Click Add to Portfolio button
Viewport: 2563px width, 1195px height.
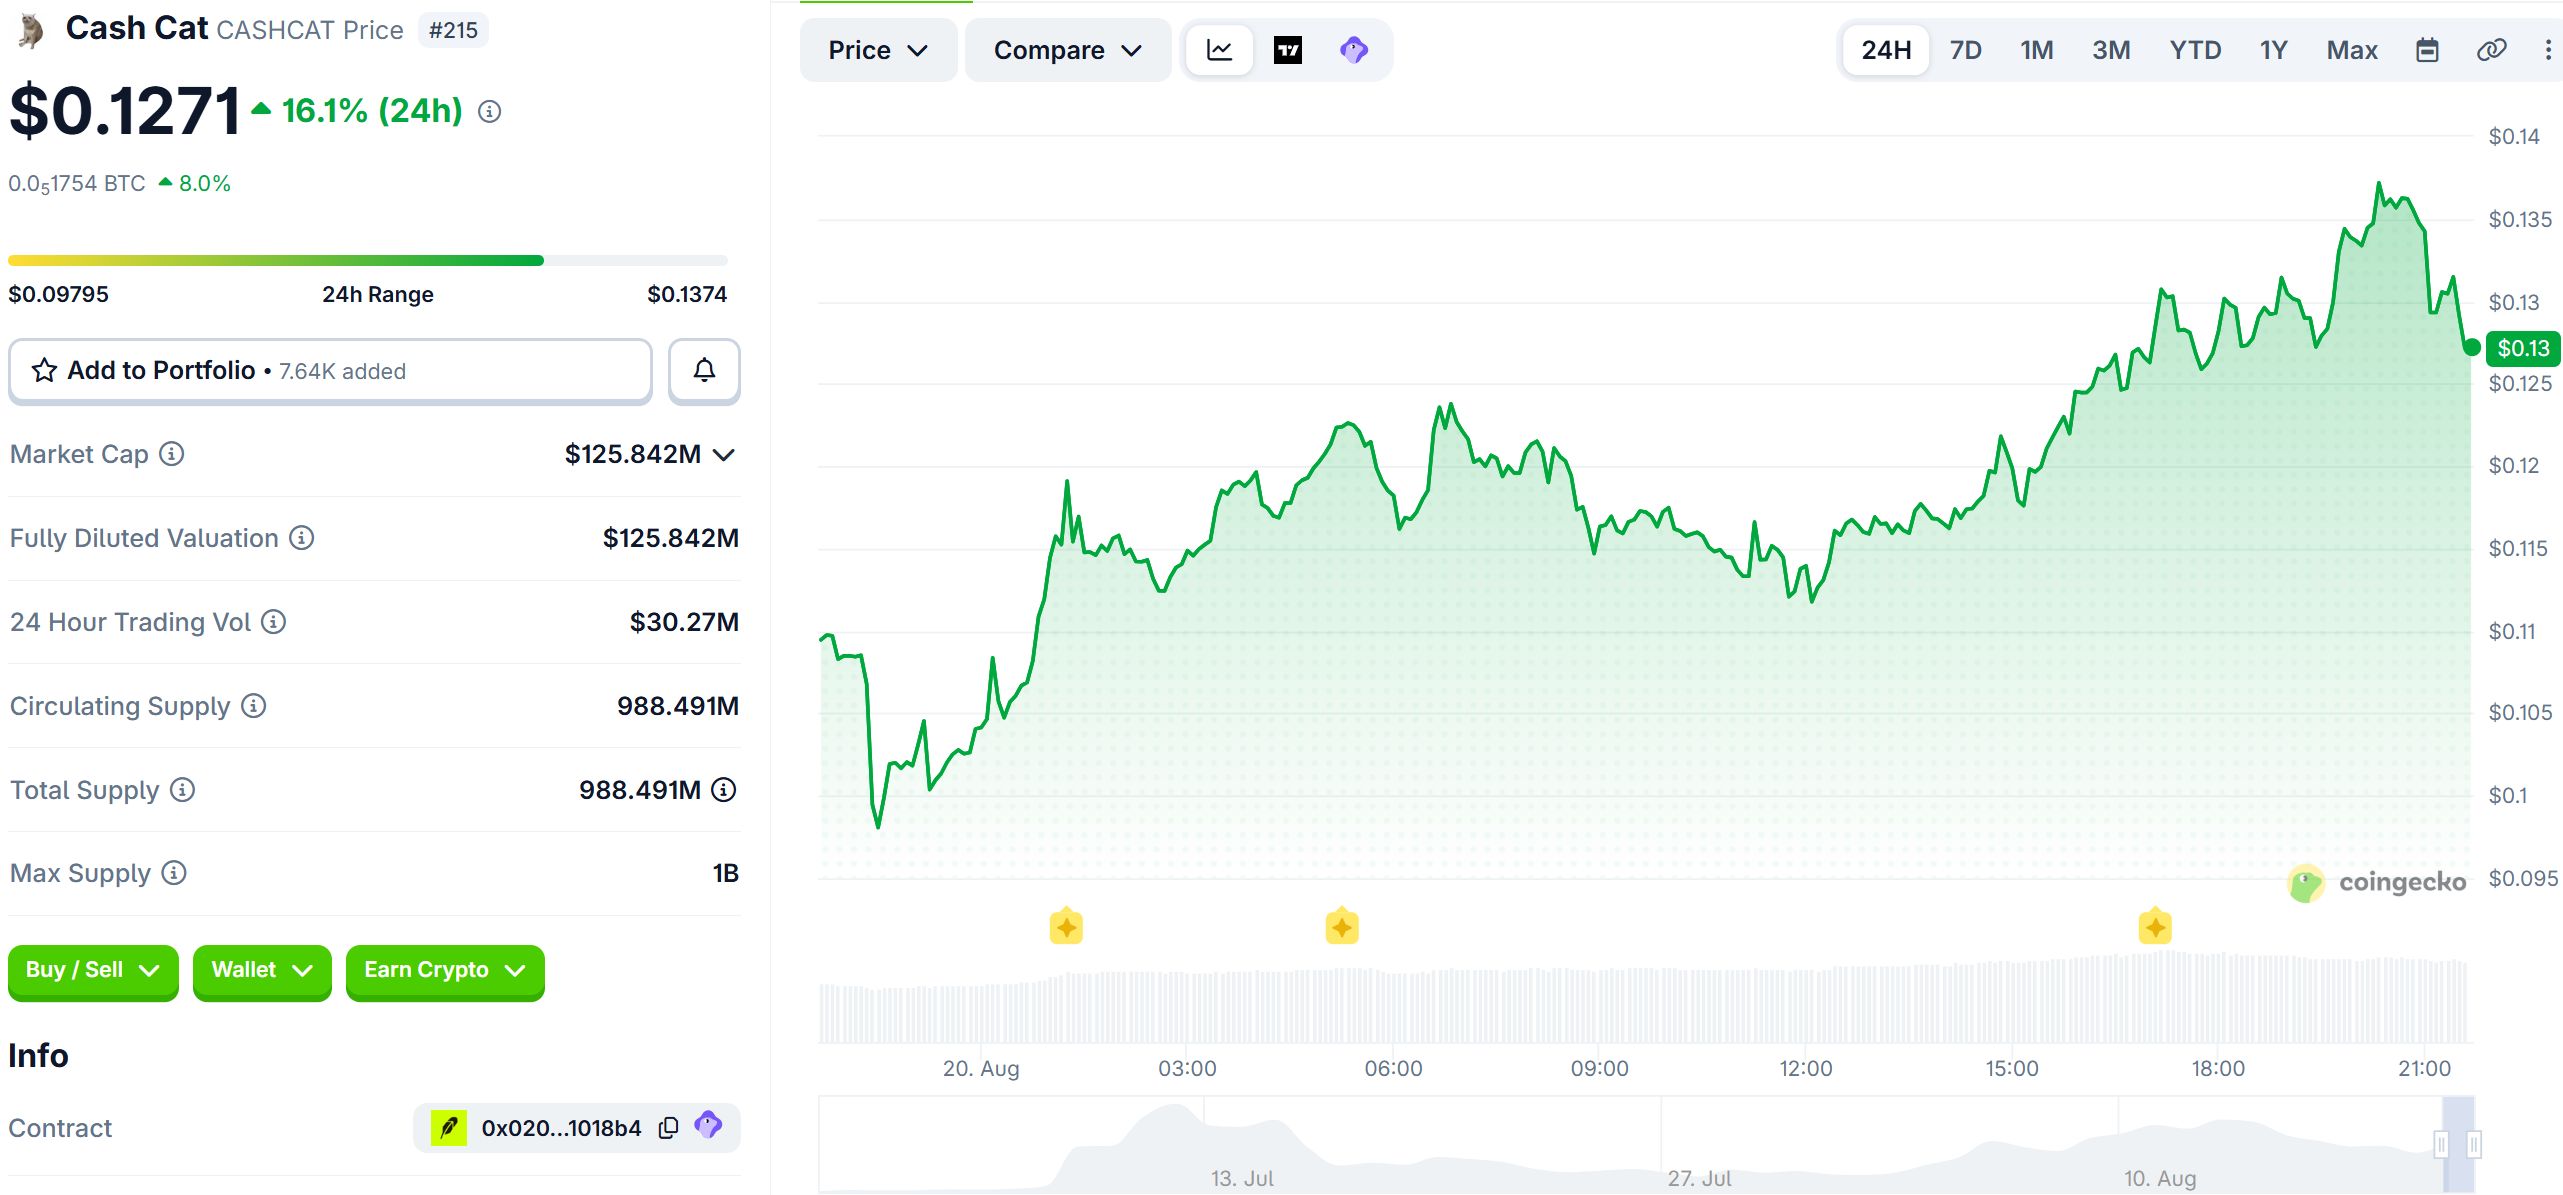(330, 371)
